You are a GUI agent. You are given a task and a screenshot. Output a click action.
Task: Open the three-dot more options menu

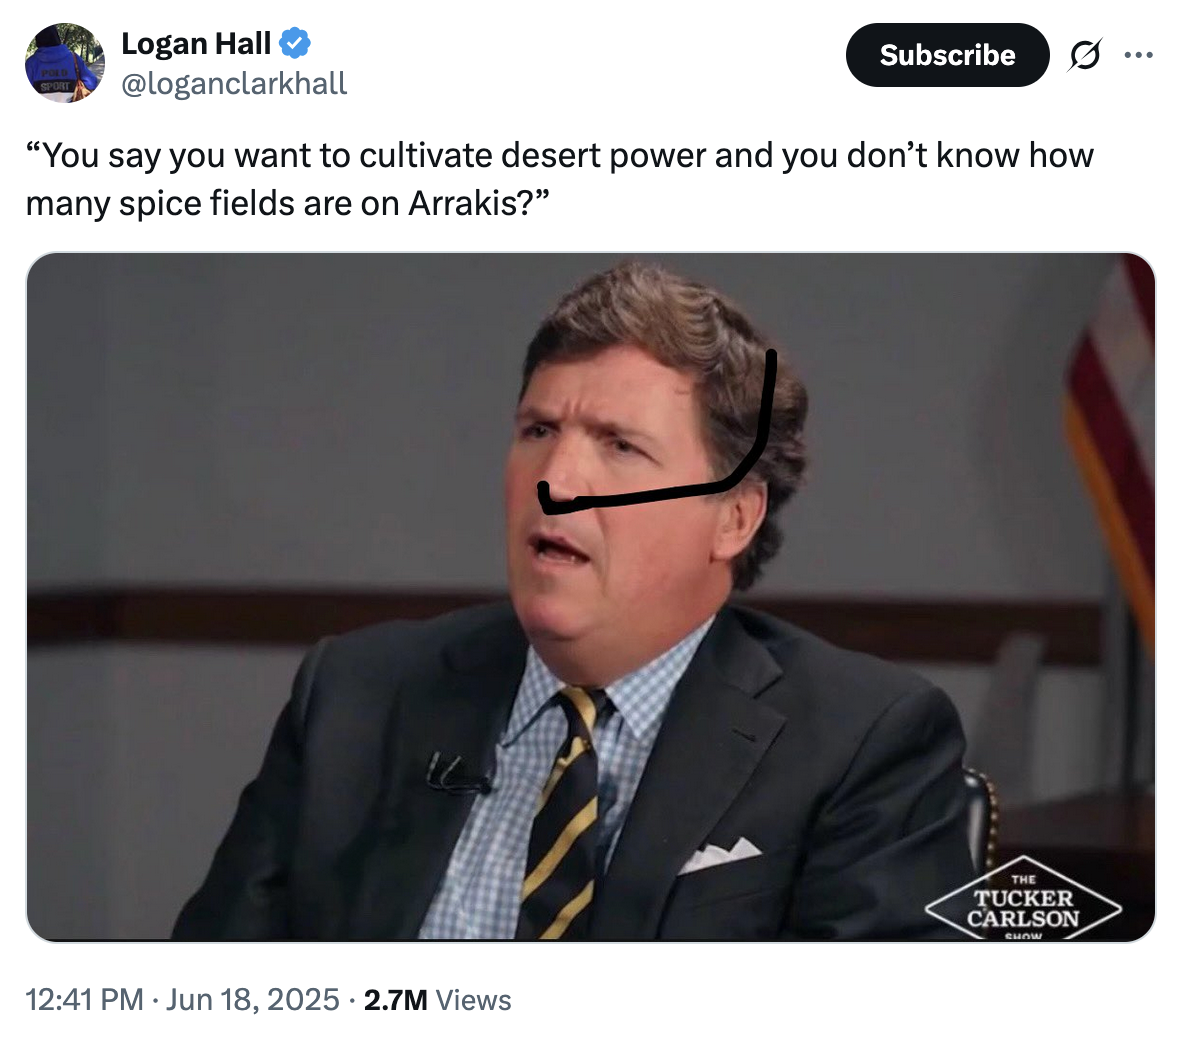click(x=1138, y=55)
